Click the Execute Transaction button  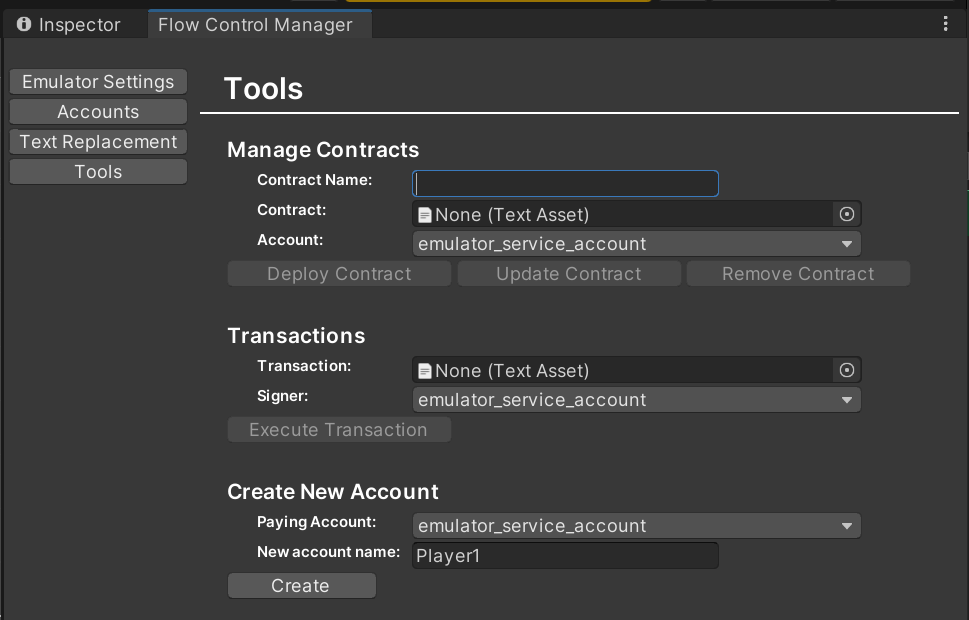(x=339, y=429)
